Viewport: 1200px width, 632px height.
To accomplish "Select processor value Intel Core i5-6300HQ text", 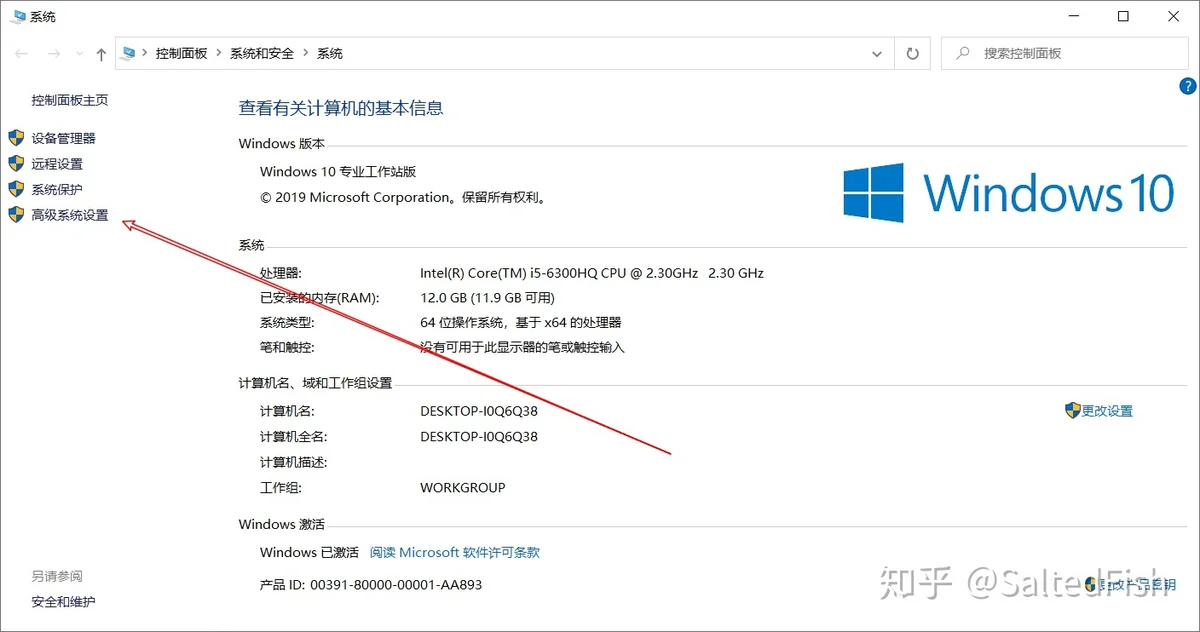I will point(592,273).
